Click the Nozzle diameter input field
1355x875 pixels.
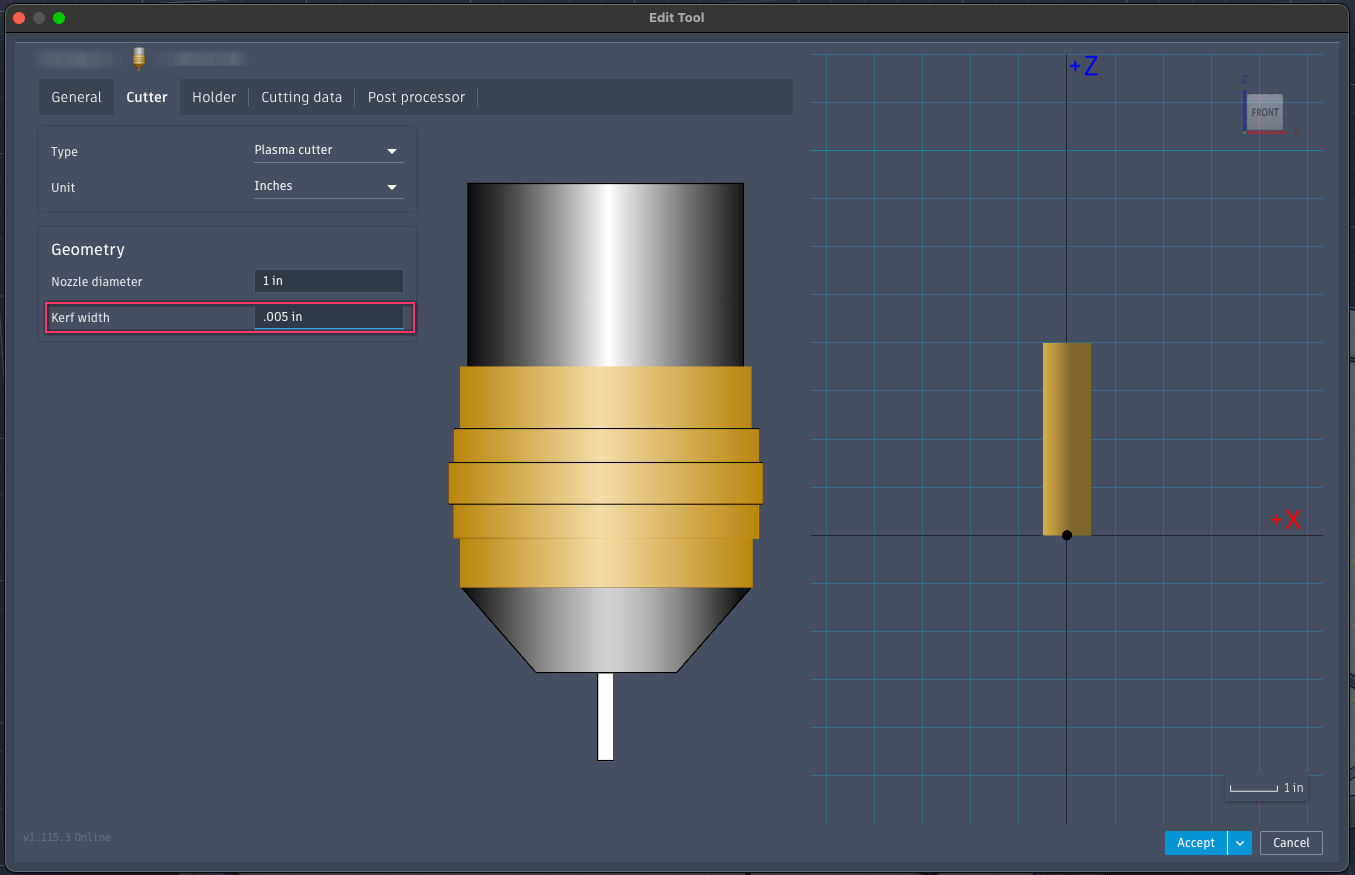pos(328,281)
